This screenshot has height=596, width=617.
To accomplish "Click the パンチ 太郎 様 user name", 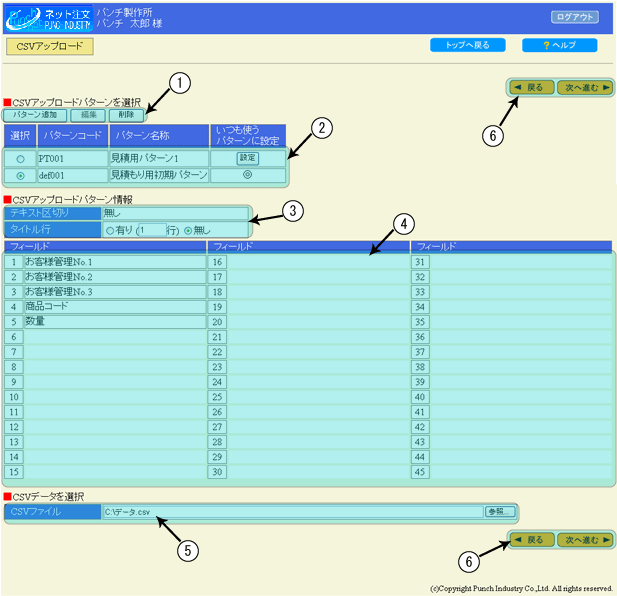I will click(x=129, y=23).
